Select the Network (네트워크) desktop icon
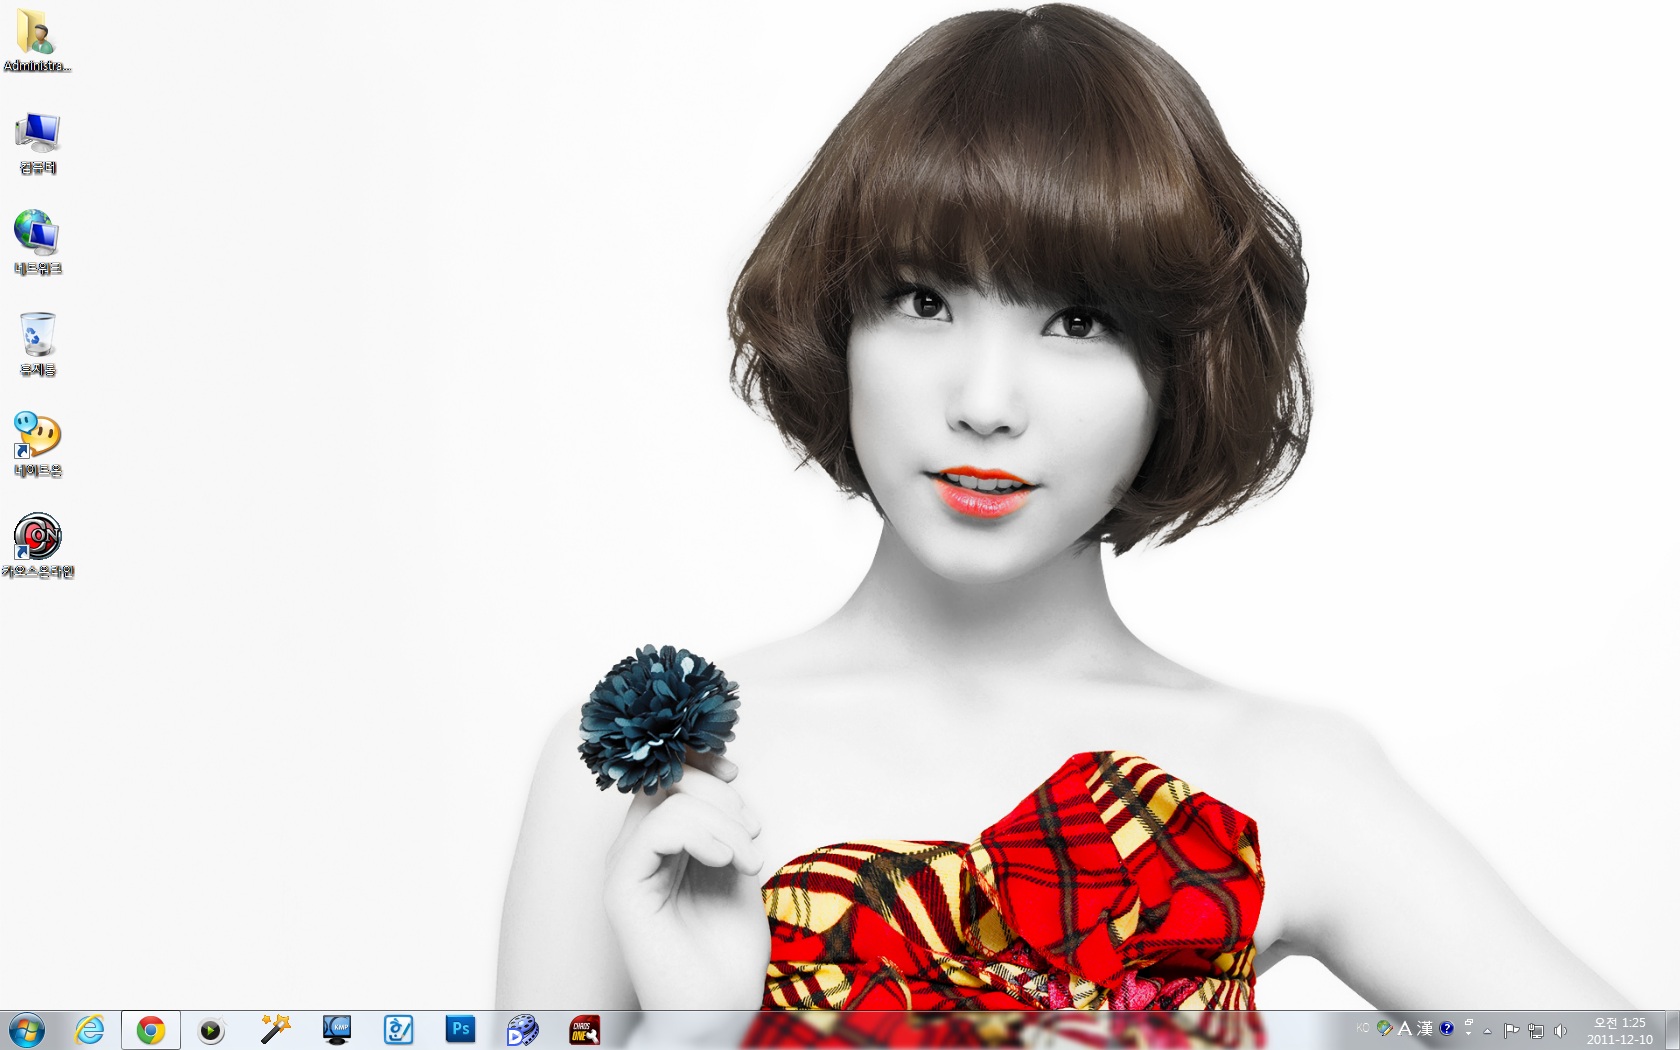Image resolution: width=1680 pixels, height=1050 pixels. [37, 243]
